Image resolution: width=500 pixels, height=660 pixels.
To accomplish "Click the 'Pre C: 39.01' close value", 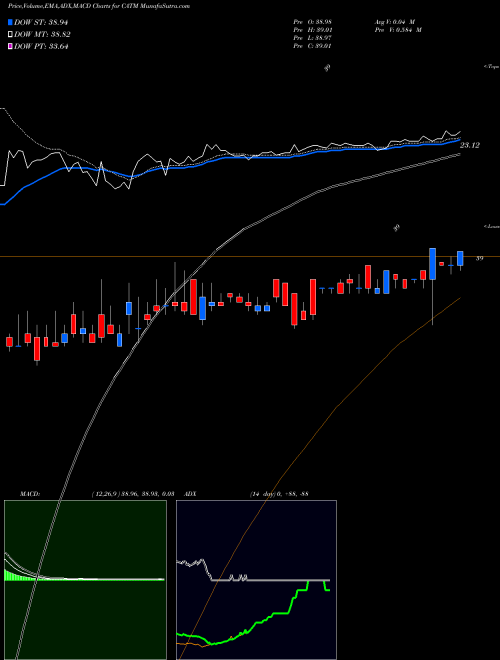I will 312,46.
